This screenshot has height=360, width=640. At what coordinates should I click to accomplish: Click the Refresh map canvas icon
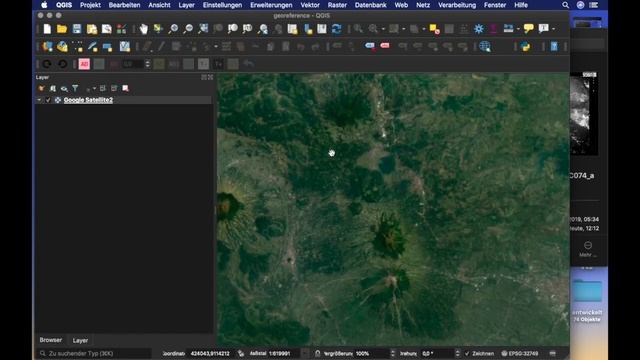coord(337,29)
